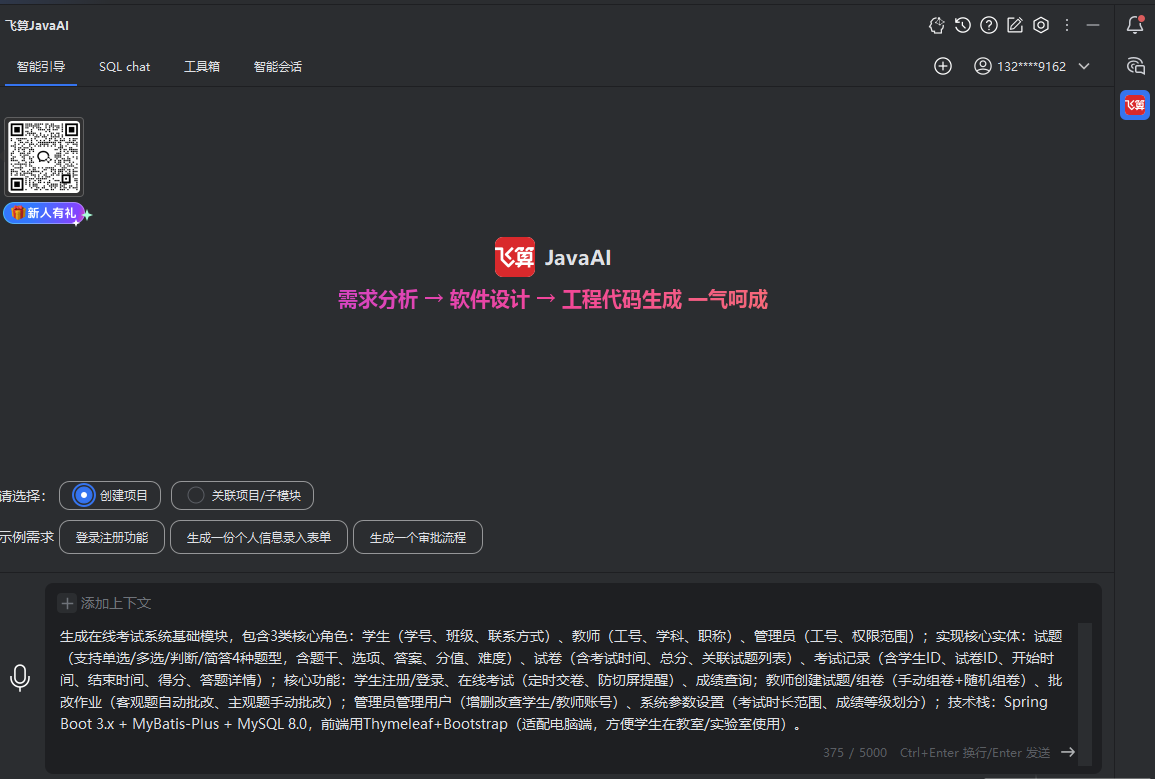Select the 飞算 sidebar tool icon
Image resolution: width=1155 pixels, height=779 pixels.
(x=1135, y=105)
